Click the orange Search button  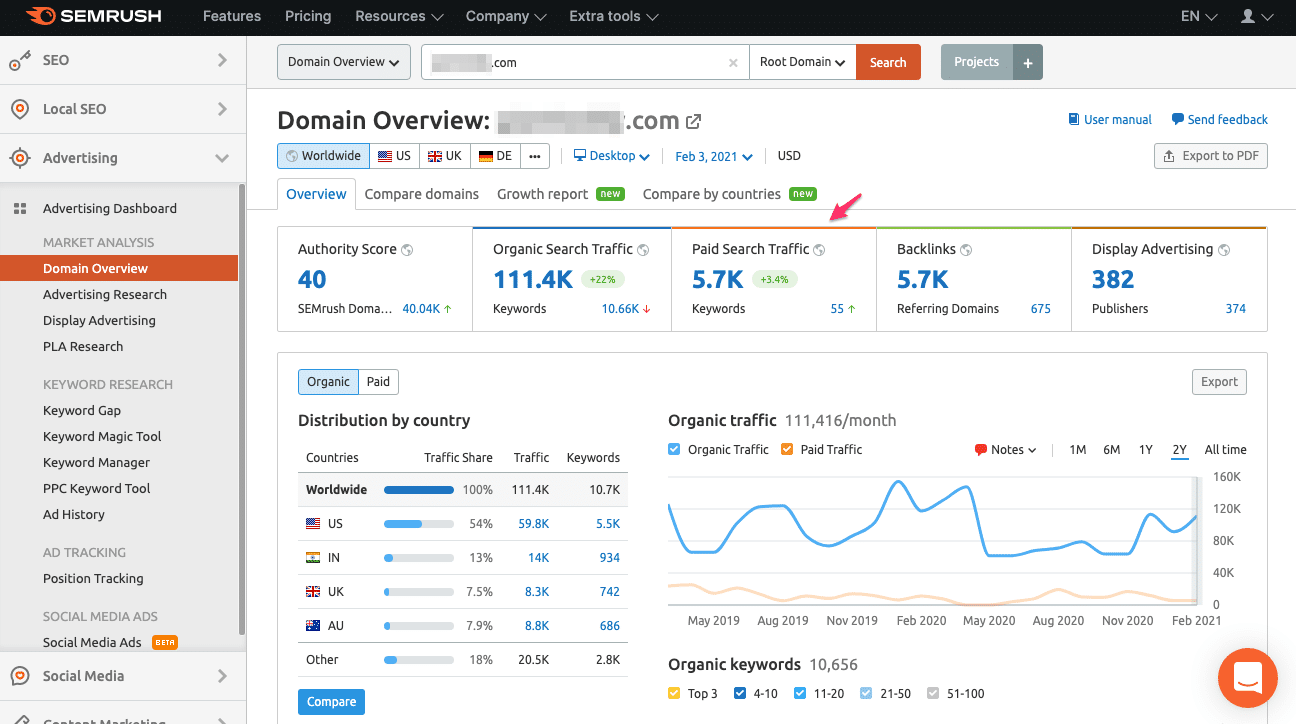coord(888,62)
